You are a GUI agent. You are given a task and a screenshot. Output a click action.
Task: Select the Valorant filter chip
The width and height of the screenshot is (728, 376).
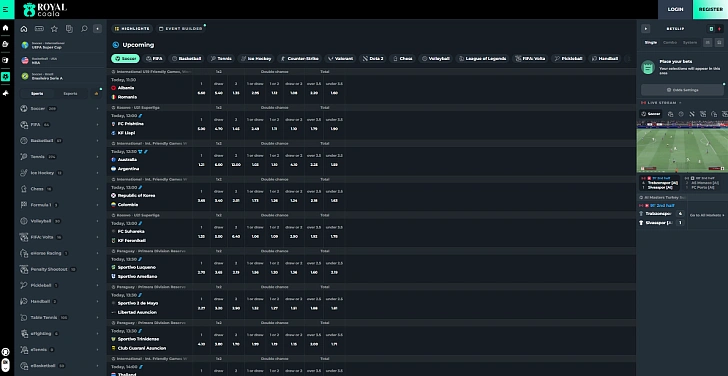tap(340, 58)
